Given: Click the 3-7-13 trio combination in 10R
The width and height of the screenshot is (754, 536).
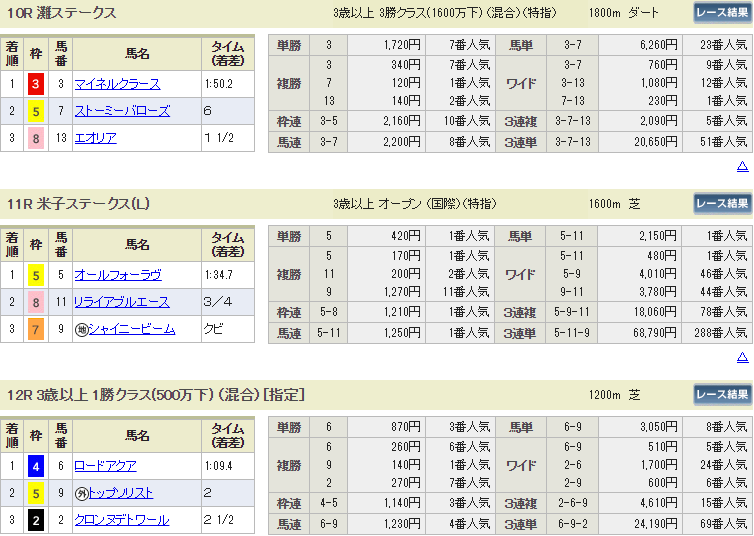Looking at the screenshot, I should [573, 121].
